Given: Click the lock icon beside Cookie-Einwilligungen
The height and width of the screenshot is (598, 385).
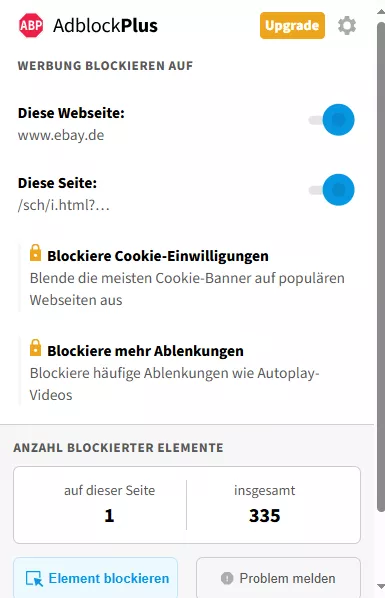Looking at the screenshot, I should pyautogui.click(x=35, y=253).
